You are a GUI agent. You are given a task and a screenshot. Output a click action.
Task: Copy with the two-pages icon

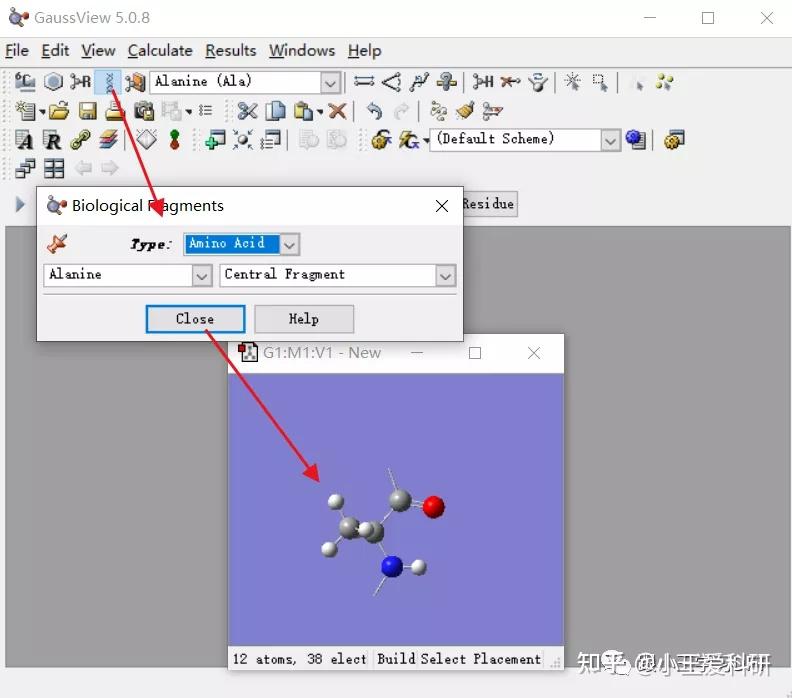[275, 111]
